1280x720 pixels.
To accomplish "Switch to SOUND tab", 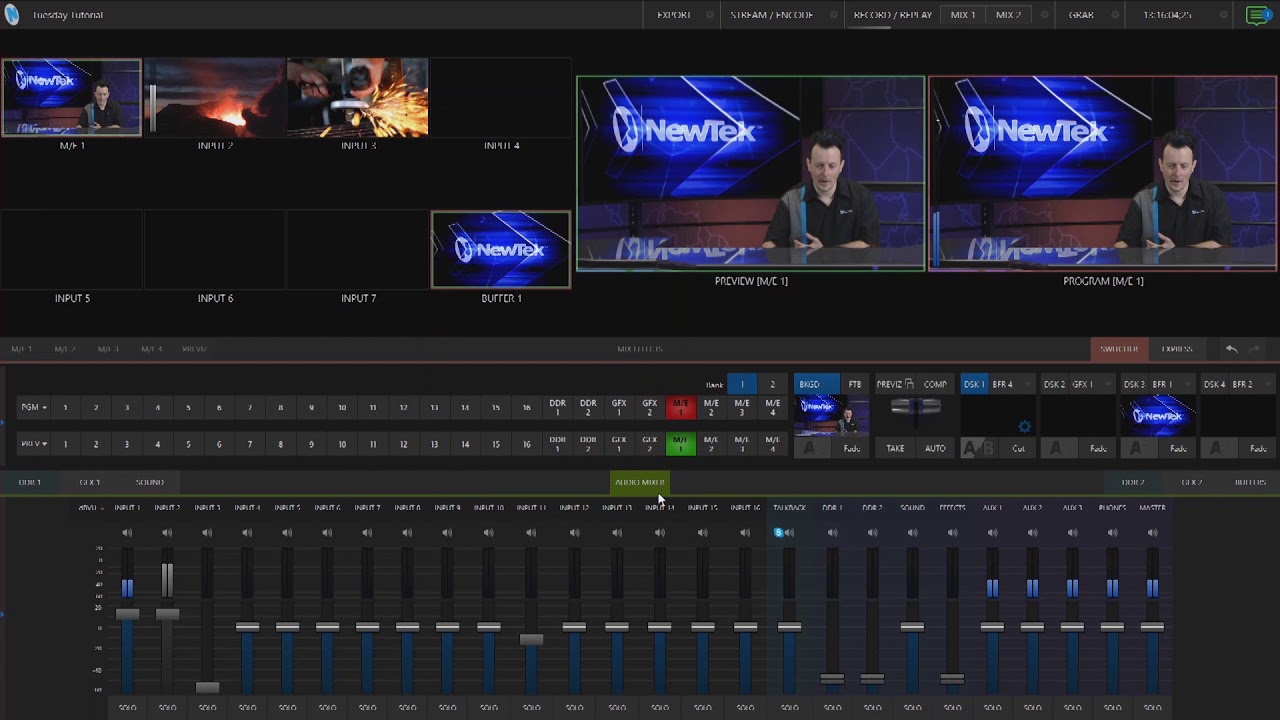I will 150,482.
